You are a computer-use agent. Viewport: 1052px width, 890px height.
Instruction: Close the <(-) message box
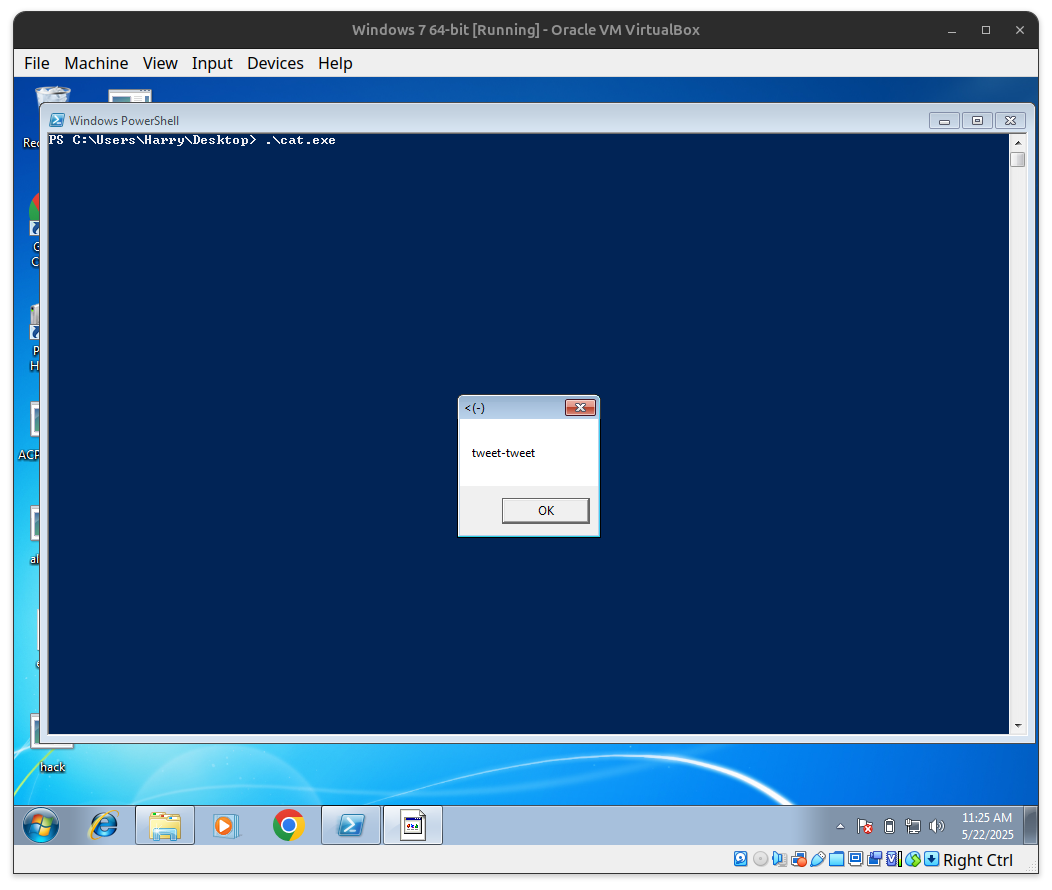pyautogui.click(x=580, y=407)
